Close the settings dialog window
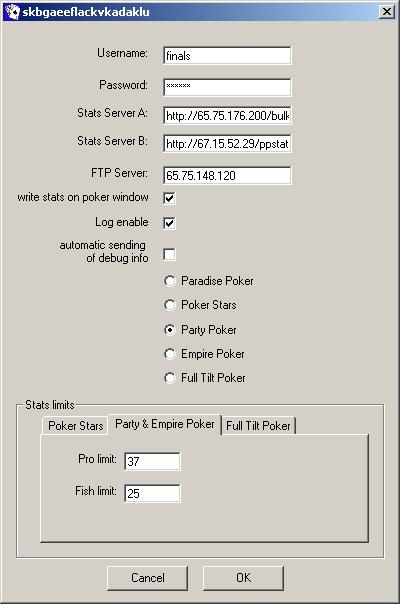 tap(386, 12)
